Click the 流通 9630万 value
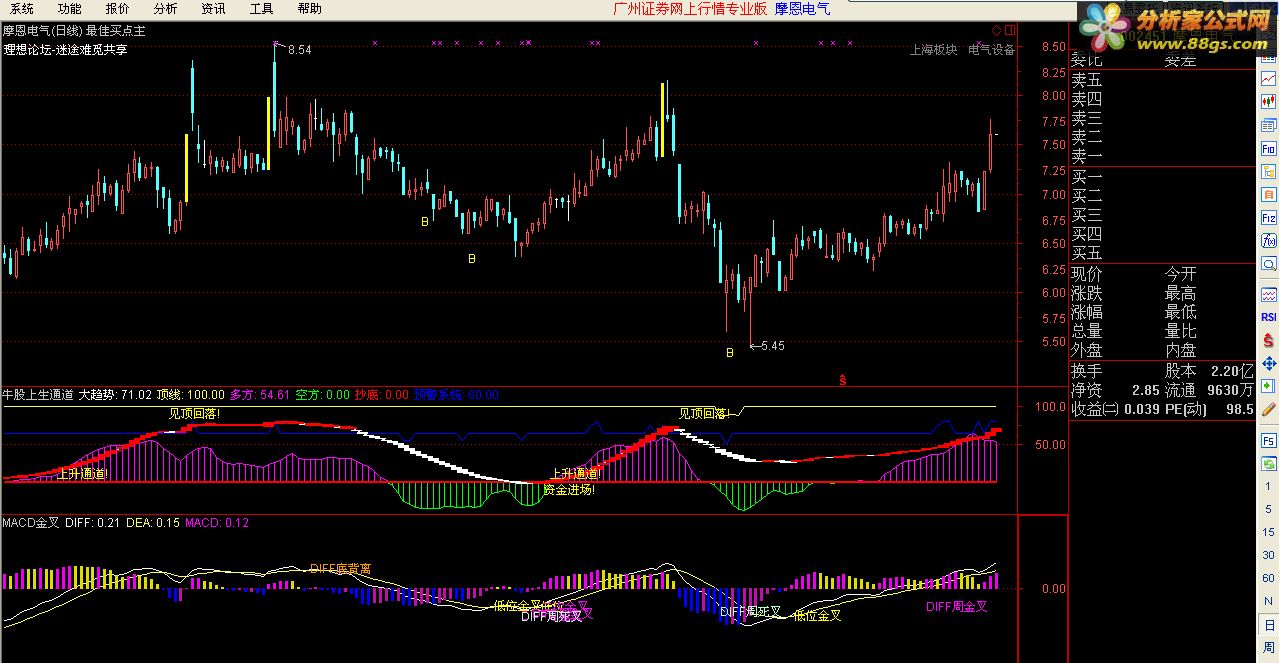The width and height of the screenshot is (1279, 663). coord(1209,390)
